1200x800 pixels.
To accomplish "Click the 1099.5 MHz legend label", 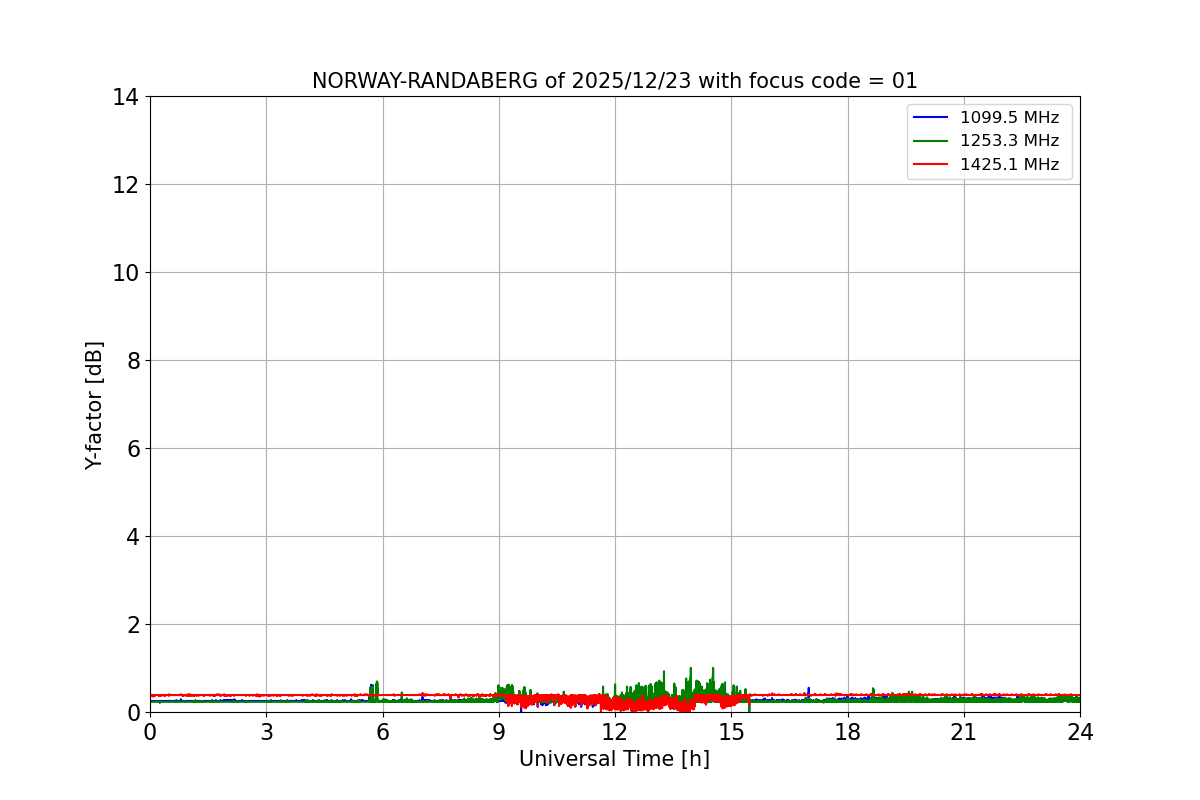I will click(1009, 117).
